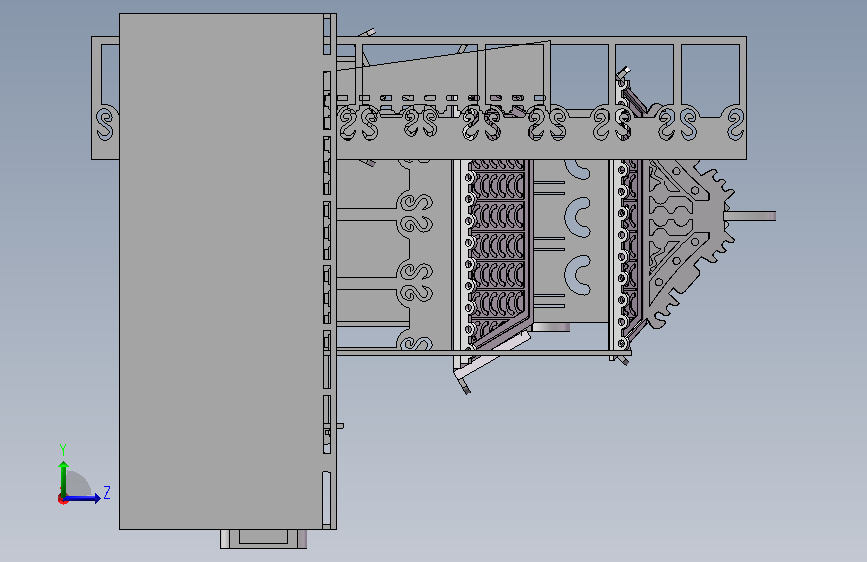Click the 'Y' axis label
The image size is (867, 562).
tap(63, 449)
